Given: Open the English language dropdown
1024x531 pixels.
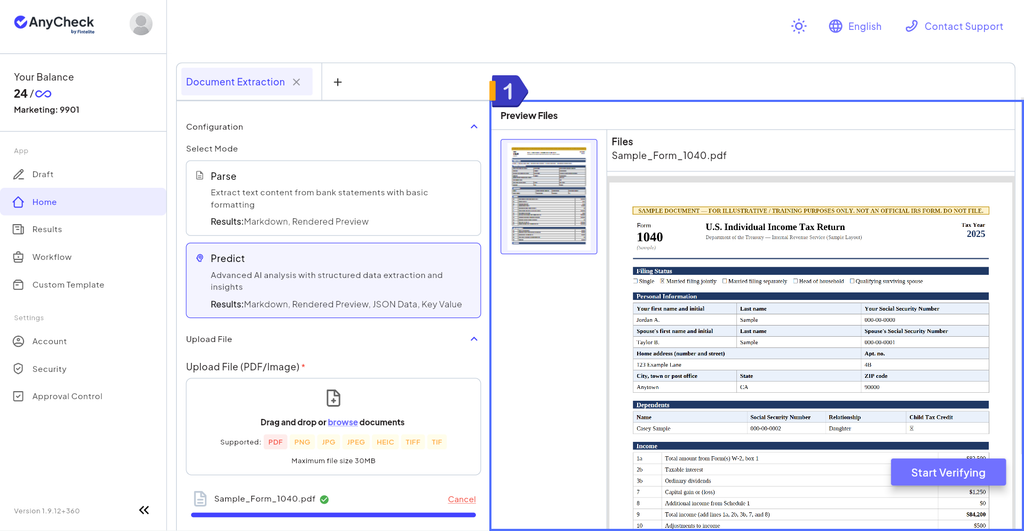Looking at the screenshot, I should [x=855, y=26].
